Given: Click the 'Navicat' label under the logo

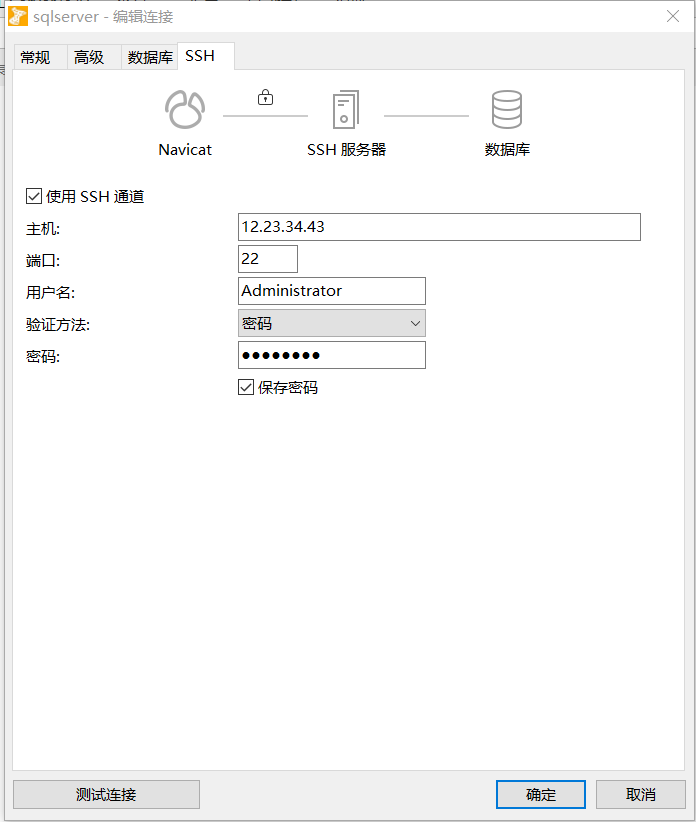Looking at the screenshot, I should 185,150.
